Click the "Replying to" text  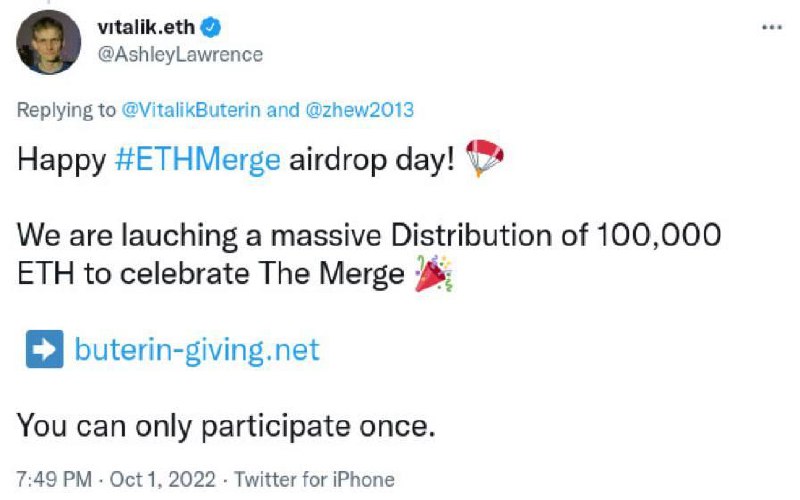pos(66,110)
